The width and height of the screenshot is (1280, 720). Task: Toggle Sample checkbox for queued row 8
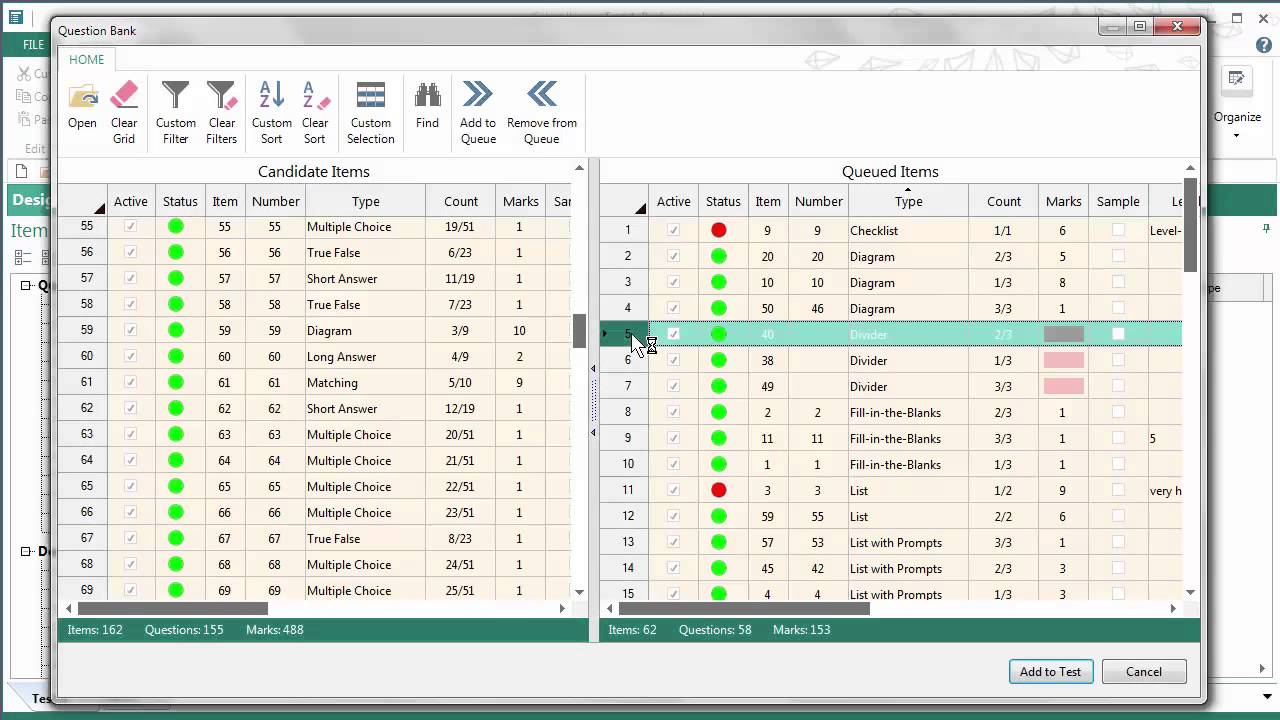[x=1118, y=413]
